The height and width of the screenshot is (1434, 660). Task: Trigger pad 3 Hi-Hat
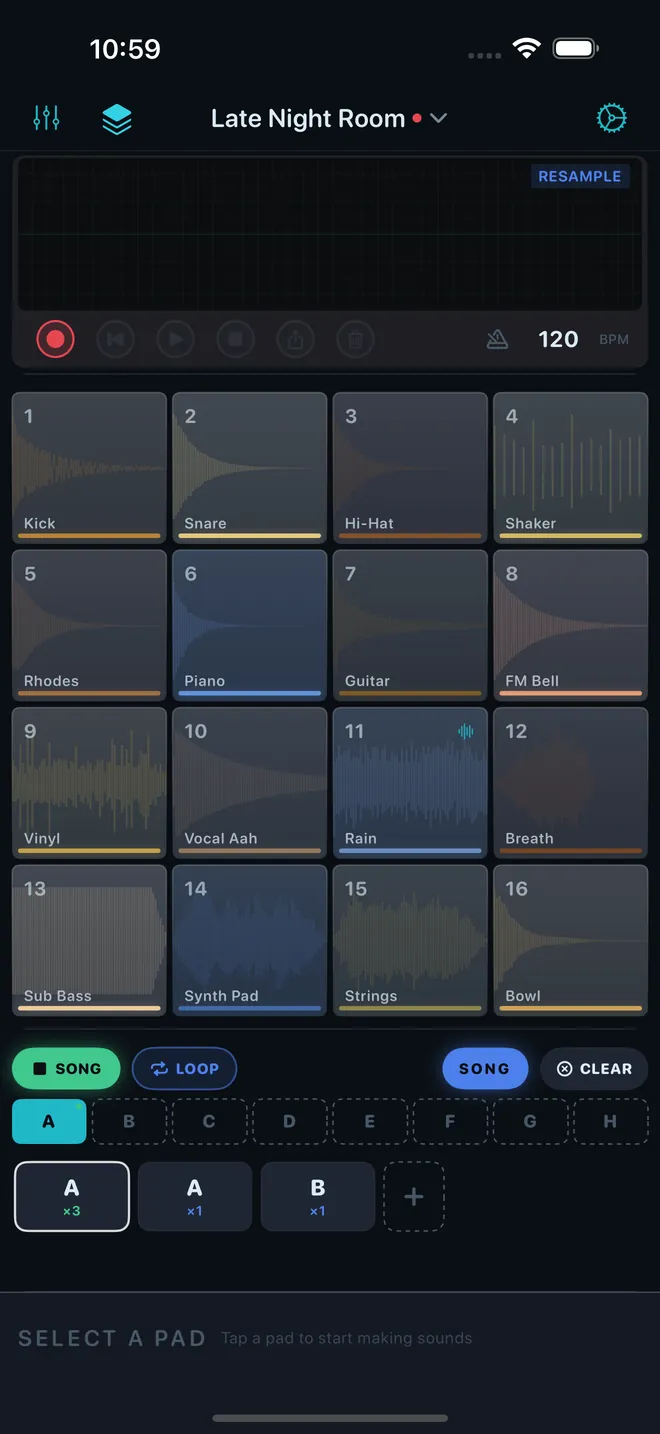coord(410,468)
